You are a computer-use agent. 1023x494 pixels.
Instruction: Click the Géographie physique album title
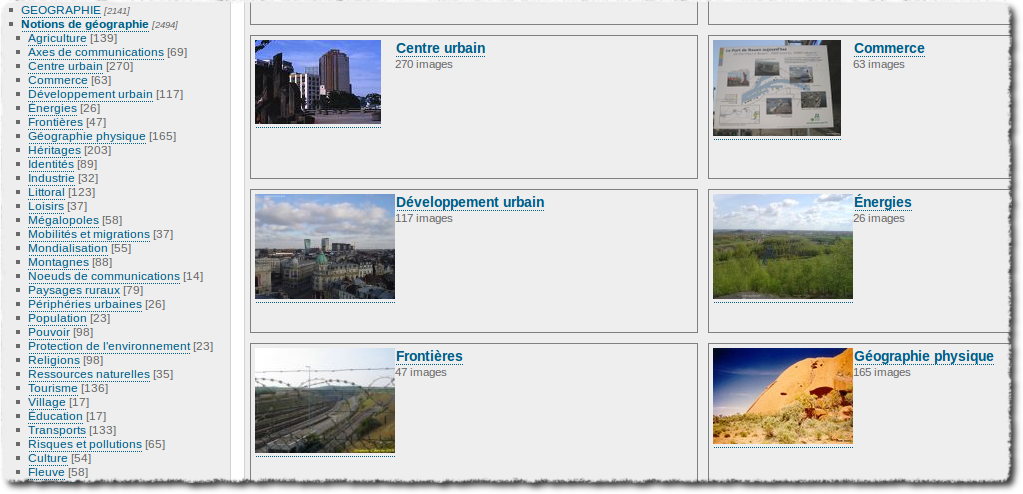pyautogui.click(x=923, y=356)
